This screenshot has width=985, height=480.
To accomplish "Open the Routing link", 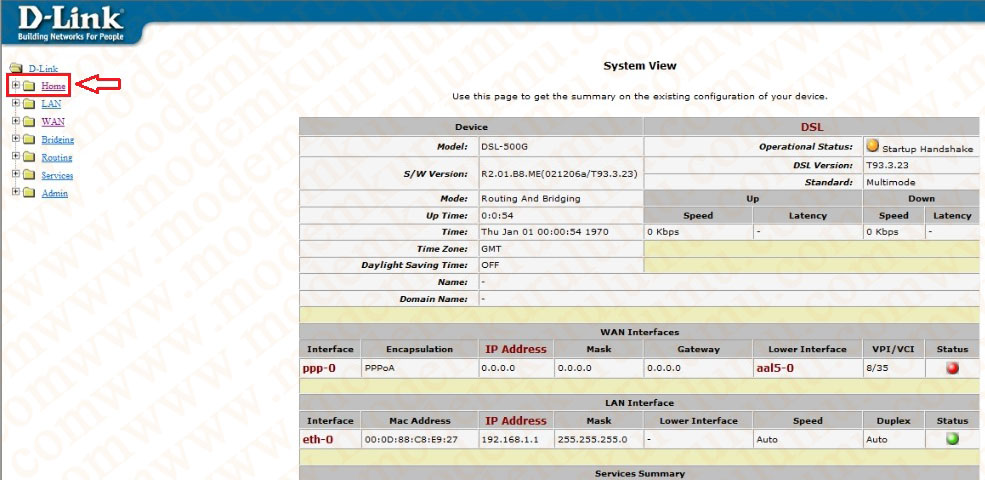I will (x=57, y=158).
